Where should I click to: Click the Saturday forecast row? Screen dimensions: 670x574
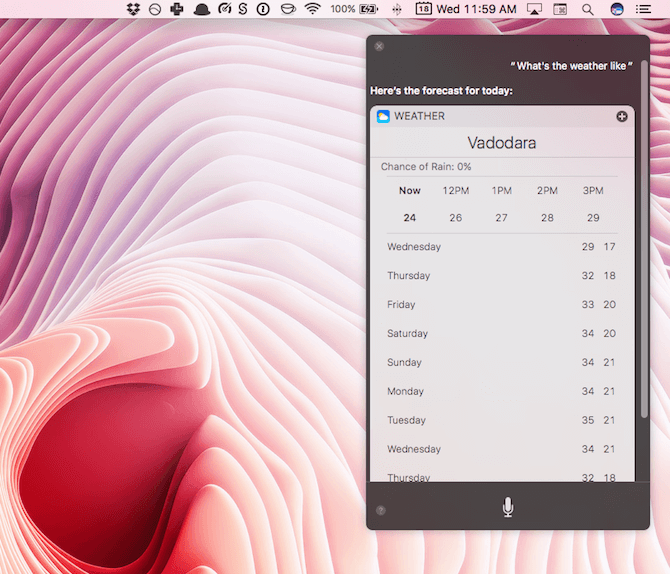click(501, 333)
